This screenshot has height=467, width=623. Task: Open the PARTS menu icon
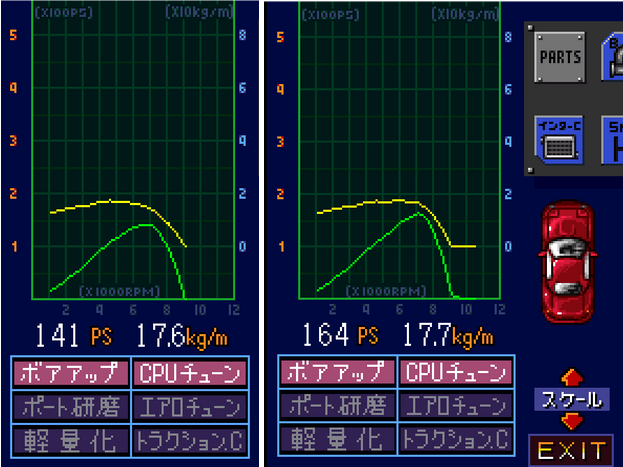pyautogui.click(x=560, y=57)
